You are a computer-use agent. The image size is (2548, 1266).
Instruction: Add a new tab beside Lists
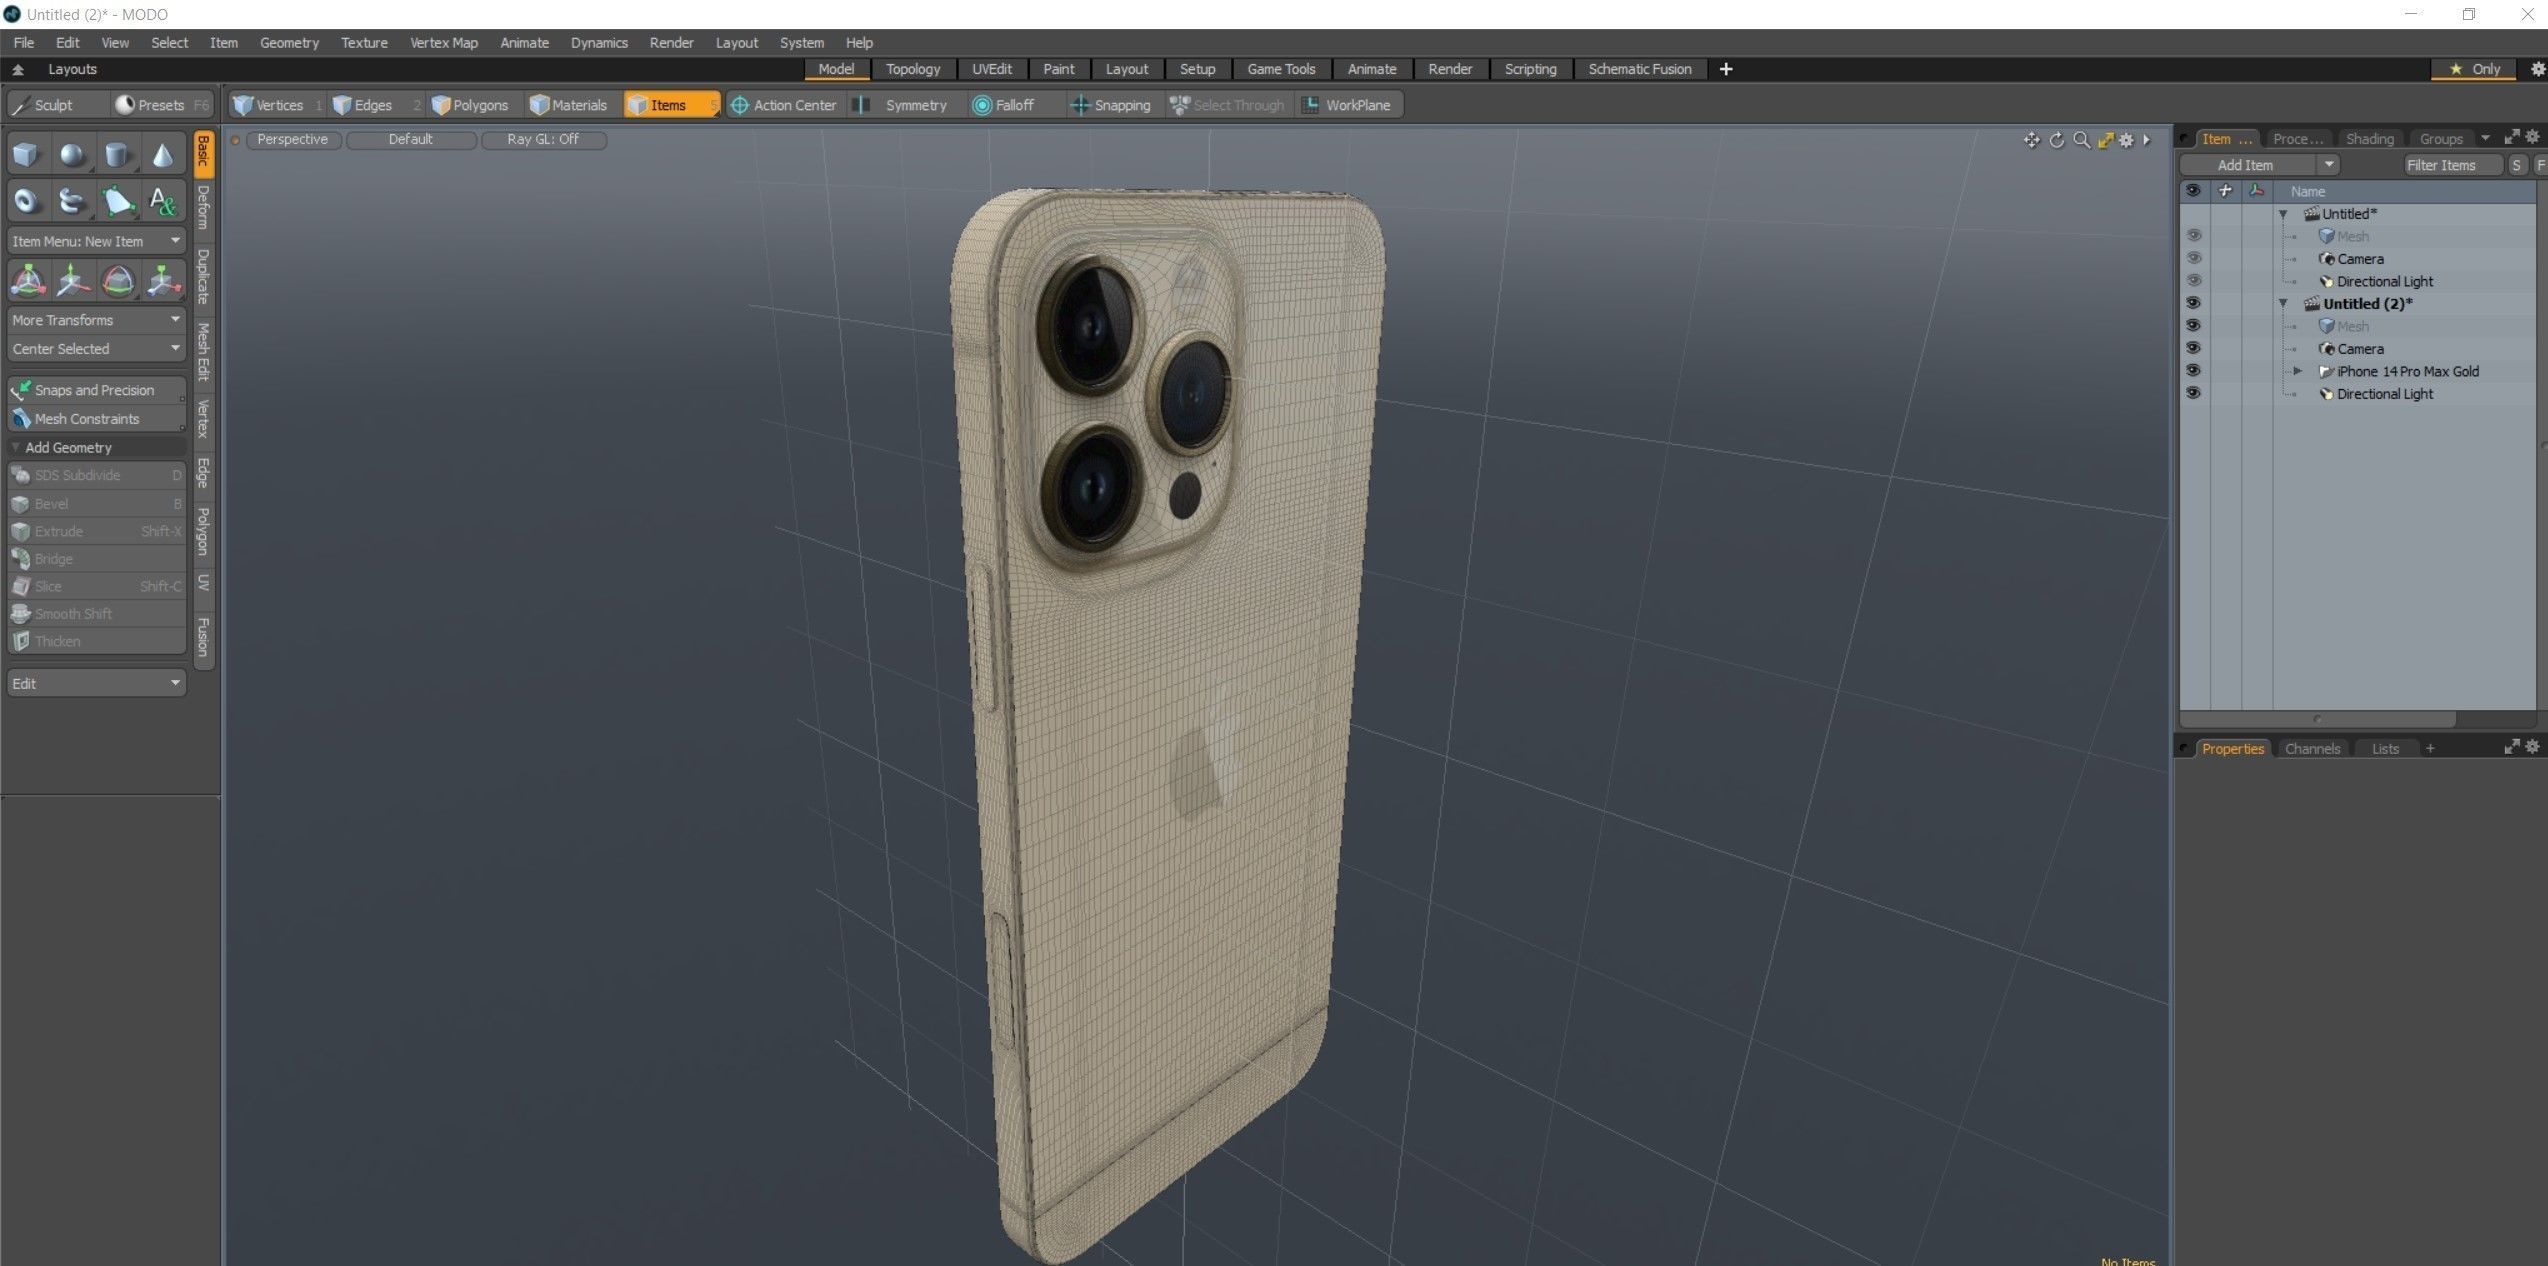tap(2430, 748)
